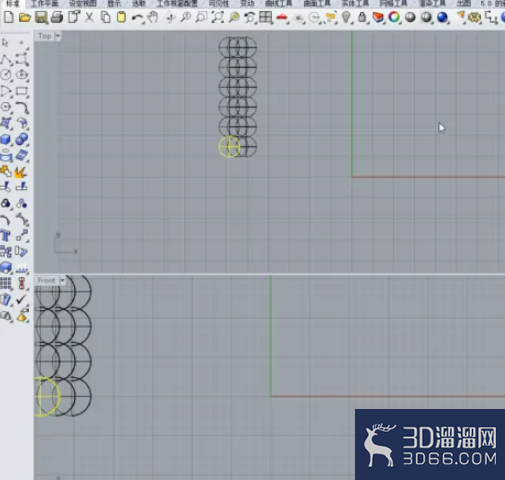The width and height of the screenshot is (505, 480).
Task: Switch to 网格工具 toolbar tab
Action: tap(394, 4)
